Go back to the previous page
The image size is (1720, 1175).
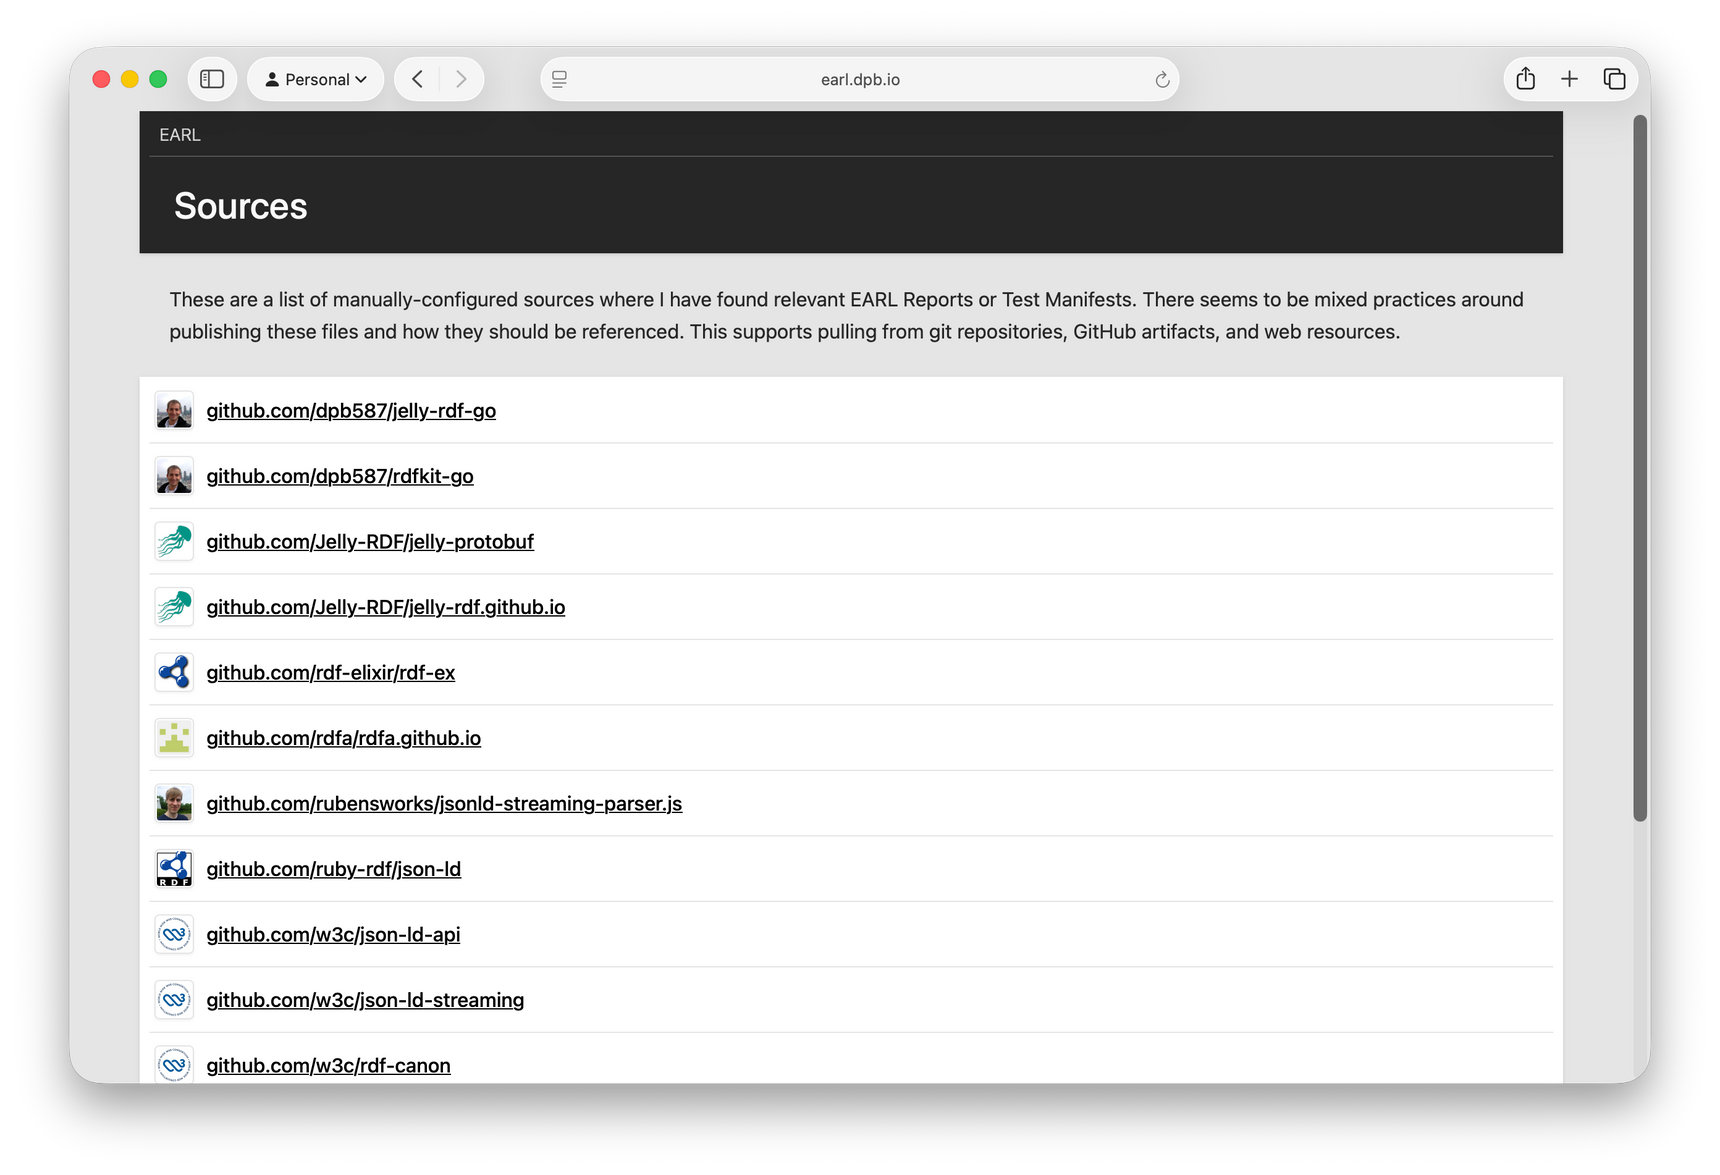tap(418, 79)
